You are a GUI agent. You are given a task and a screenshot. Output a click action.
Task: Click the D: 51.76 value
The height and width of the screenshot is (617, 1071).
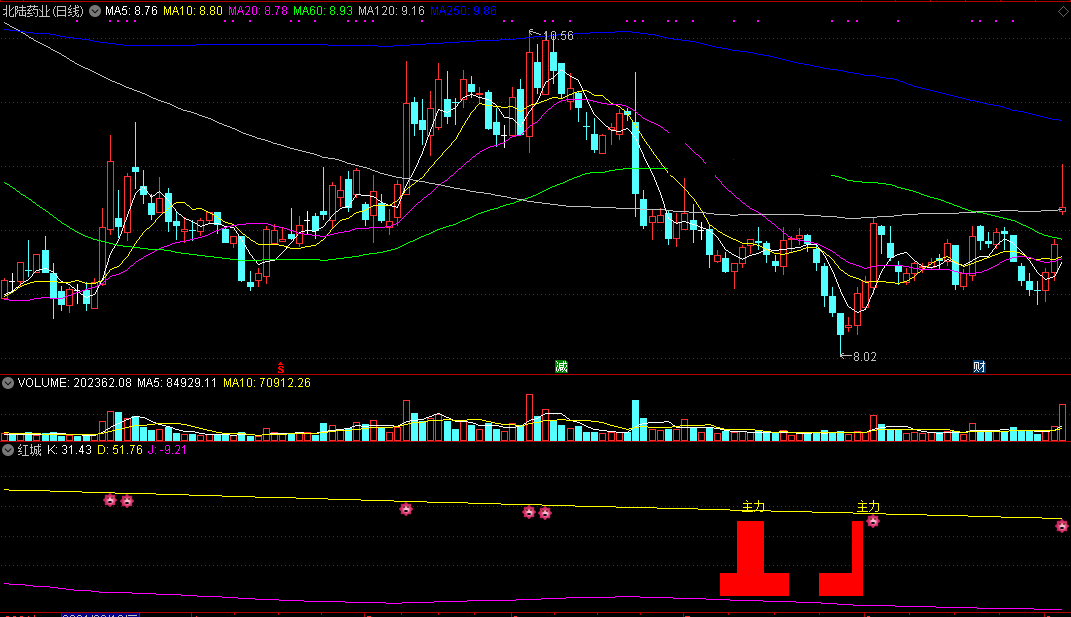click(x=120, y=450)
